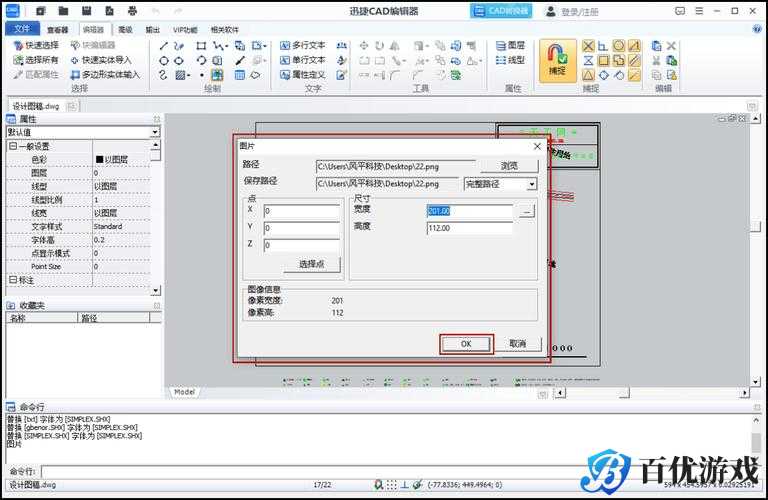
Task: Open the Polyline tool dropdown arrow
Action: coord(226,46)
